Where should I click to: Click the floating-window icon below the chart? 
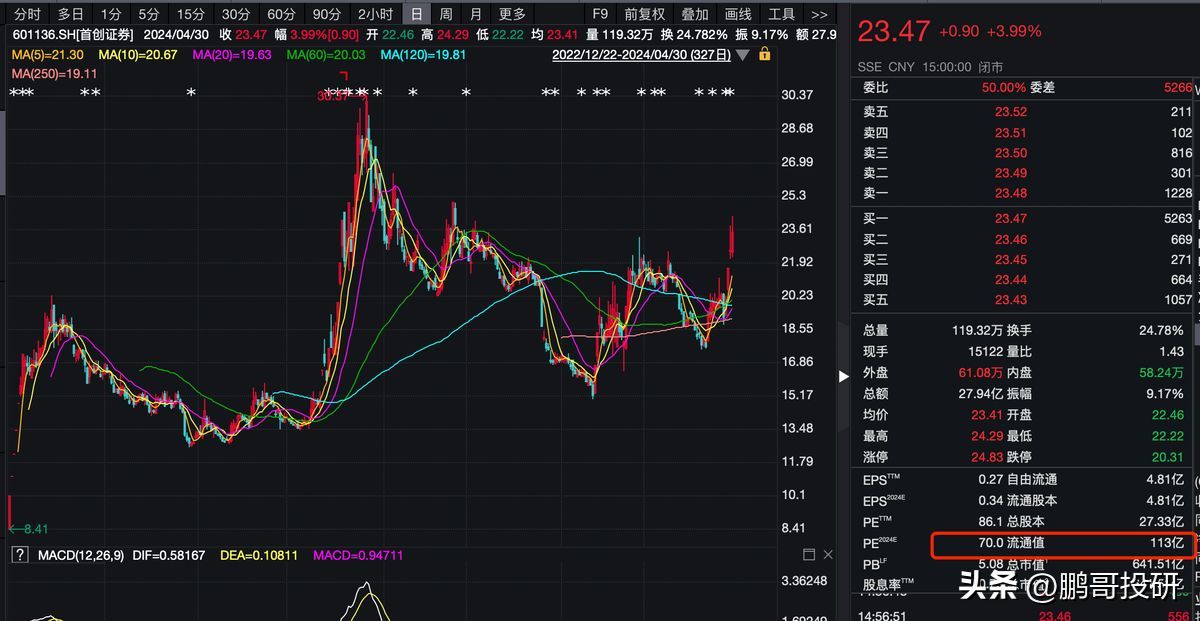point(809,553)
